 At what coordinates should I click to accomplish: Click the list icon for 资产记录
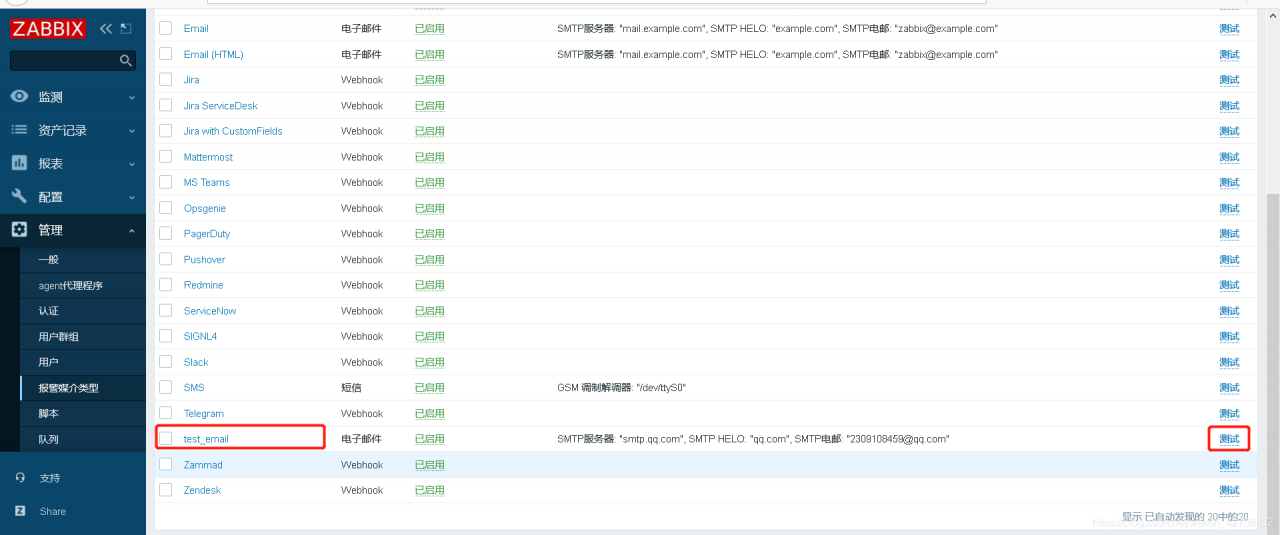click(x=19, y=130)
